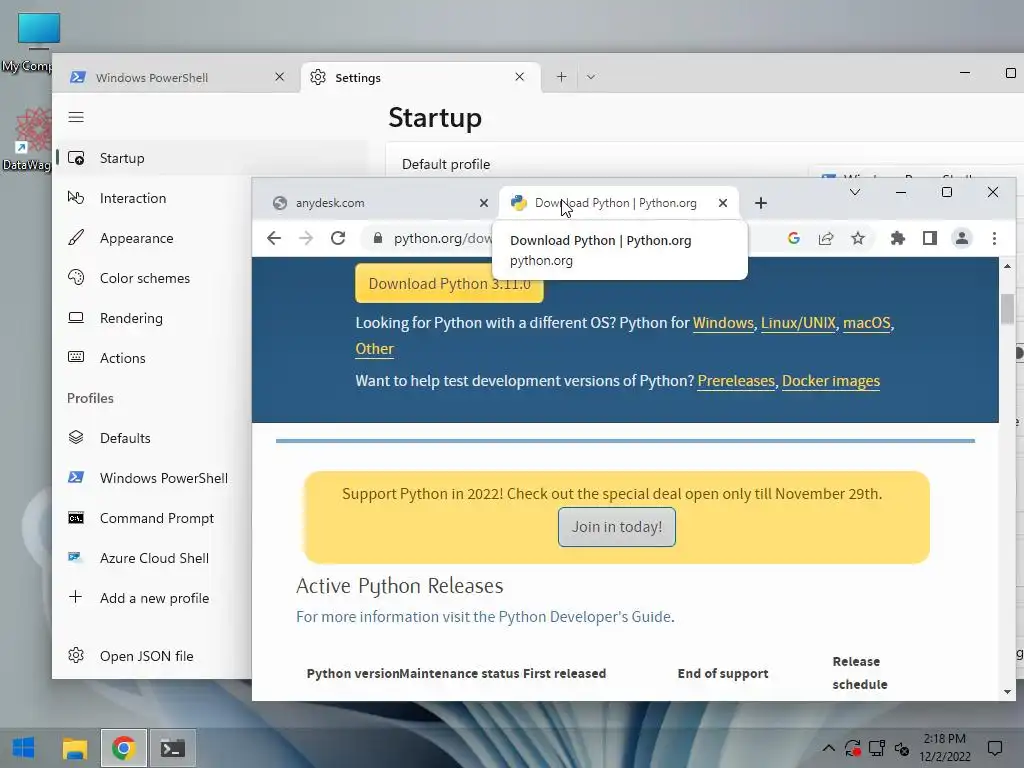Open Rendering settings page

click(x=153, y=318)
